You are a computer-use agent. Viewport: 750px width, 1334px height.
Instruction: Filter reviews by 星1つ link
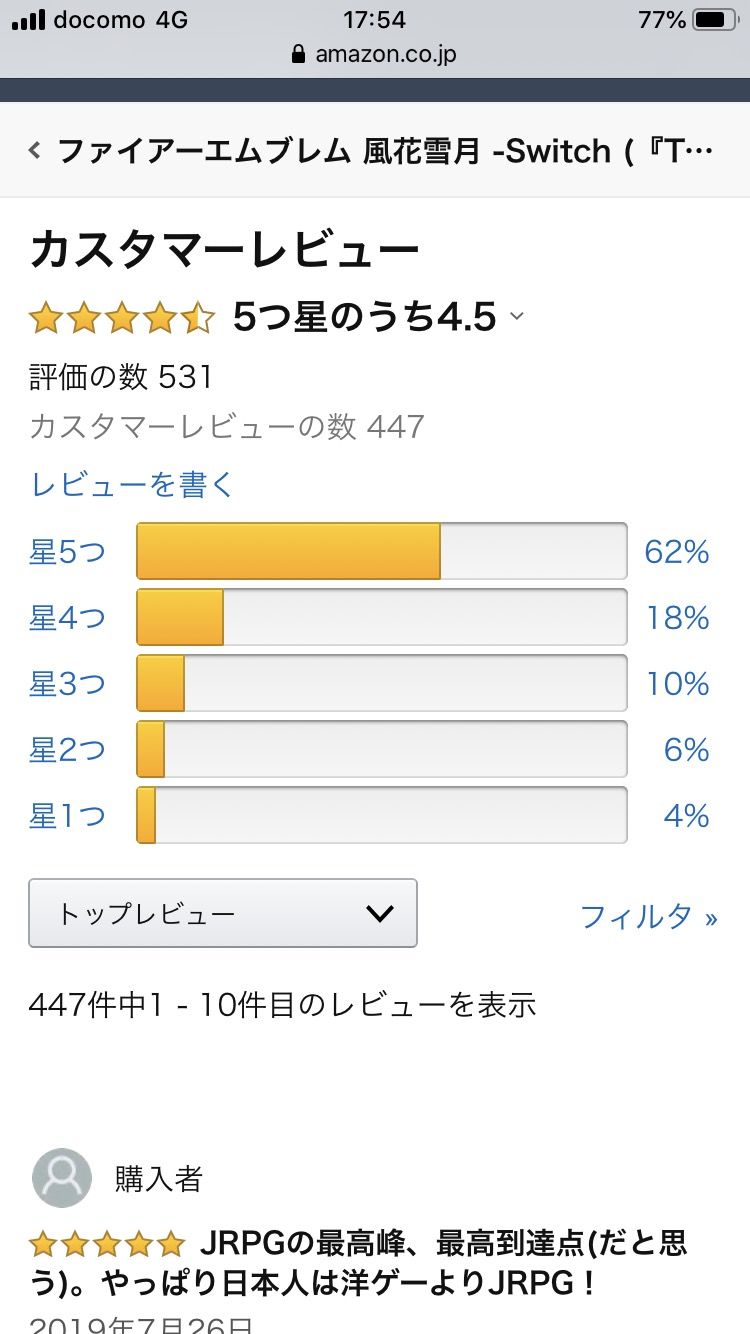(67, 816)
